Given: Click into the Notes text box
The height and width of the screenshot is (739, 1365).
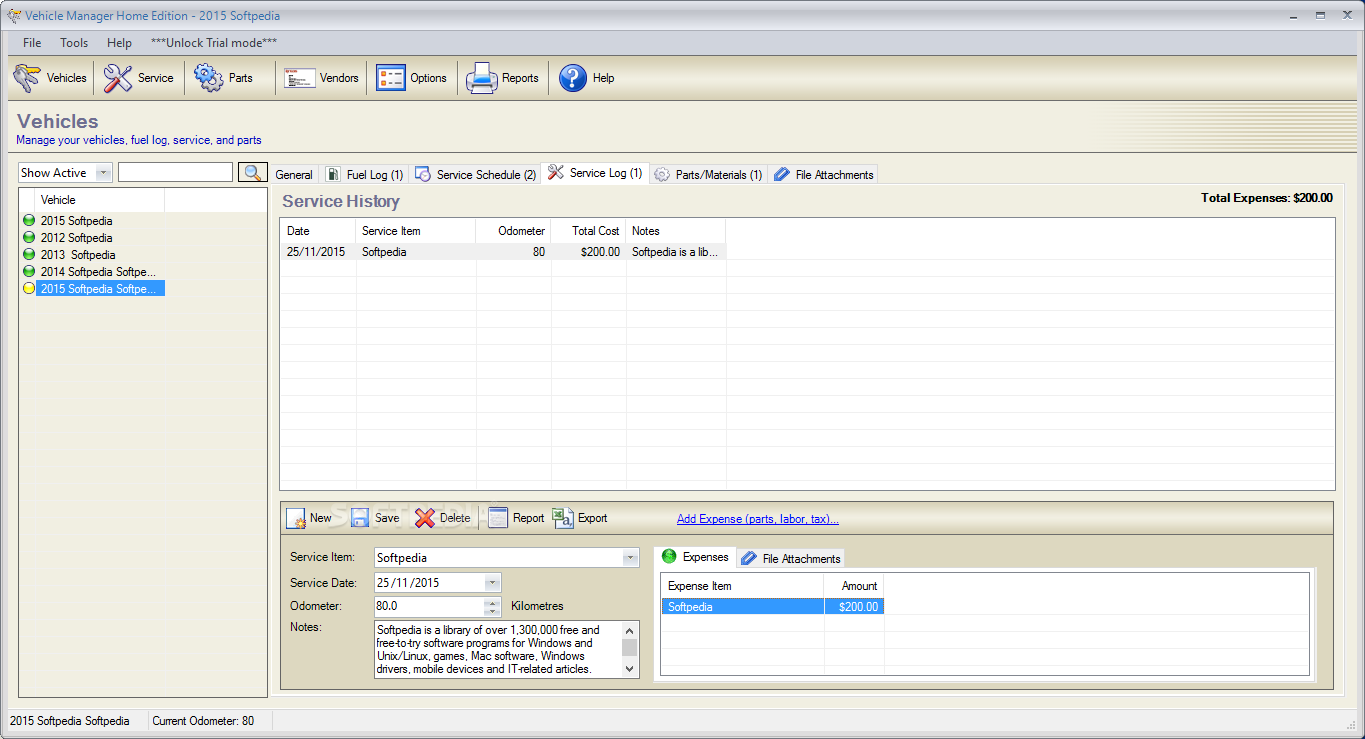Looking at the screenshot, I should pyautogui.click(x=498, y=649).
